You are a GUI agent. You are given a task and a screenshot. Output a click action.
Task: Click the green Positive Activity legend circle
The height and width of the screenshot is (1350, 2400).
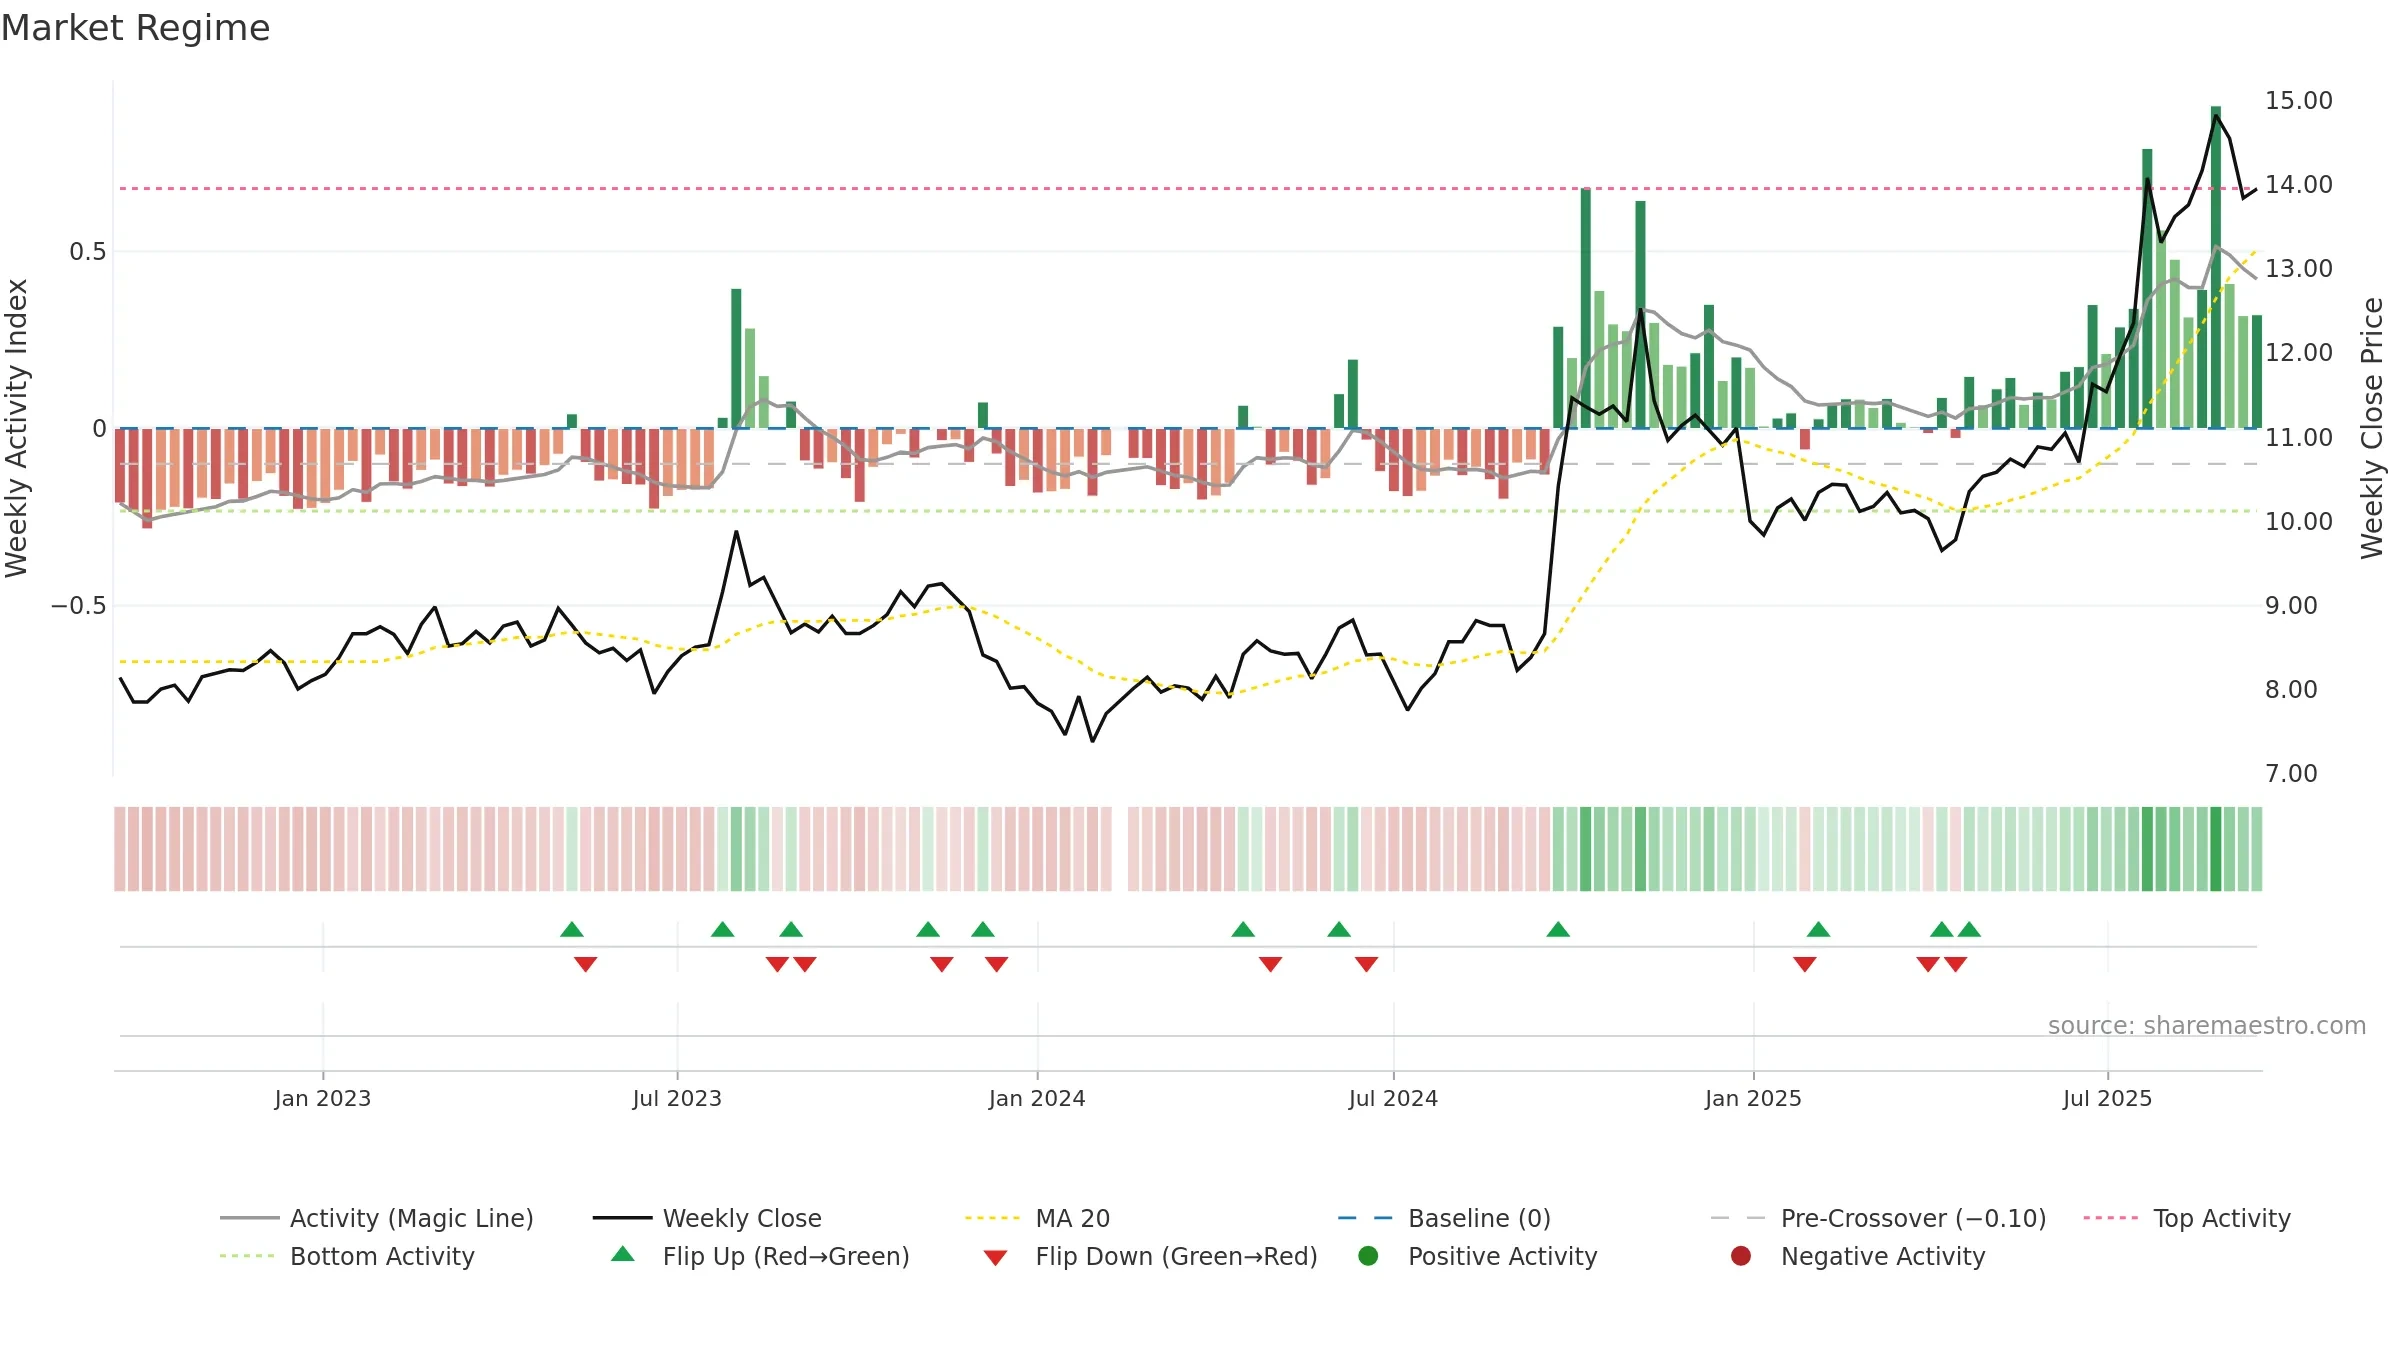coord(1368,1256)
